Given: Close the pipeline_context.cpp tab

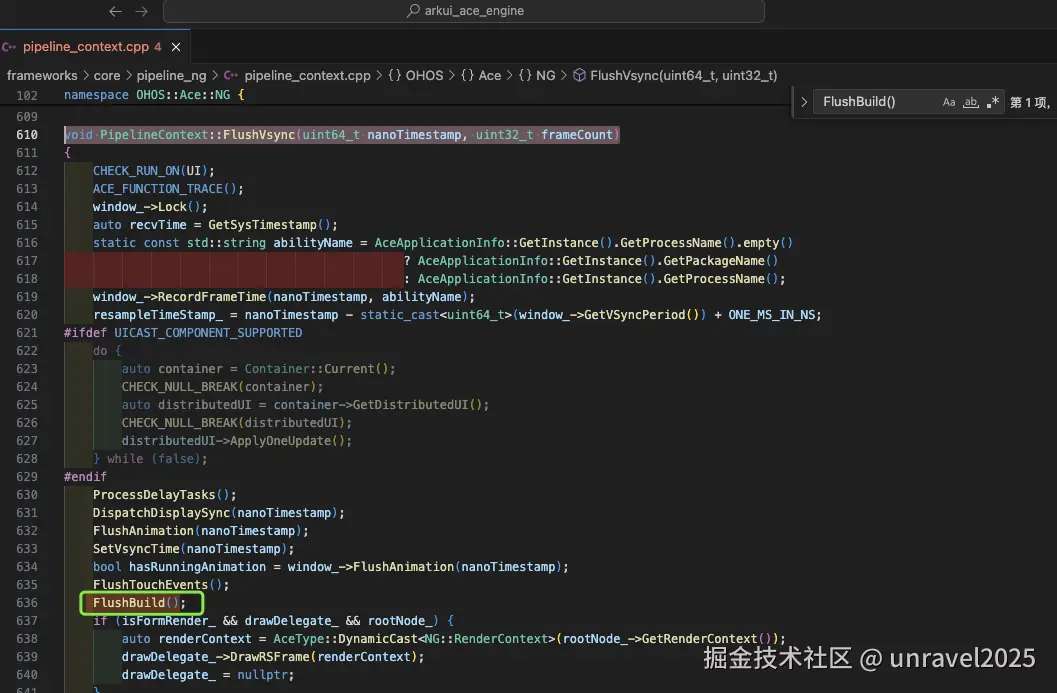Looking at the screenshot, I should click(176, 47).
